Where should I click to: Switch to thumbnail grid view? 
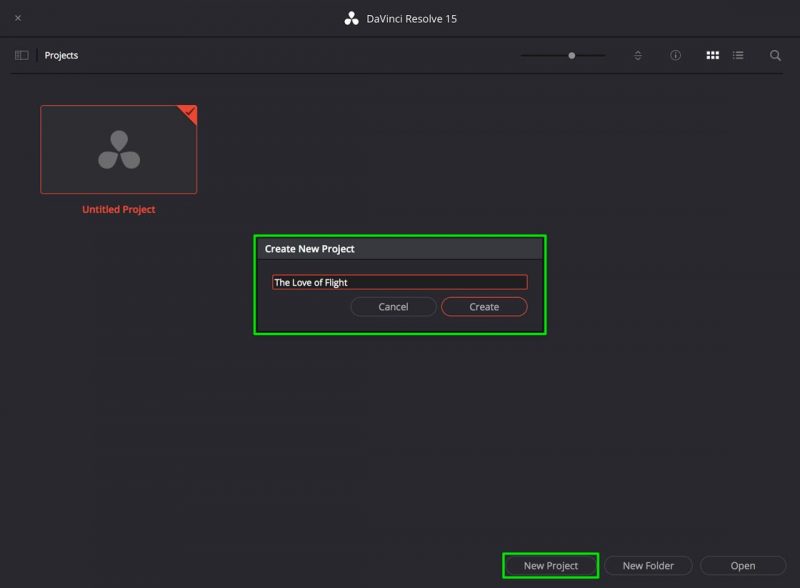coord(712,55)
